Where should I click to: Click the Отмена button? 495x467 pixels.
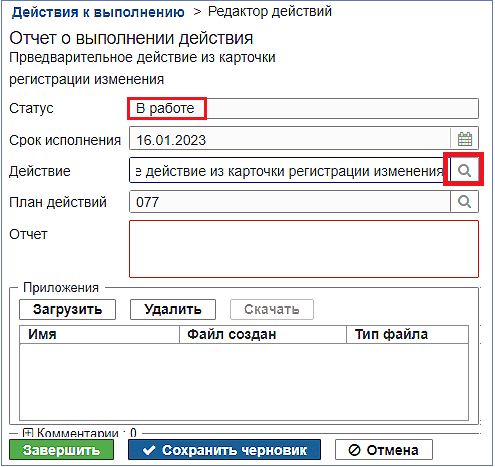[384, 450]
